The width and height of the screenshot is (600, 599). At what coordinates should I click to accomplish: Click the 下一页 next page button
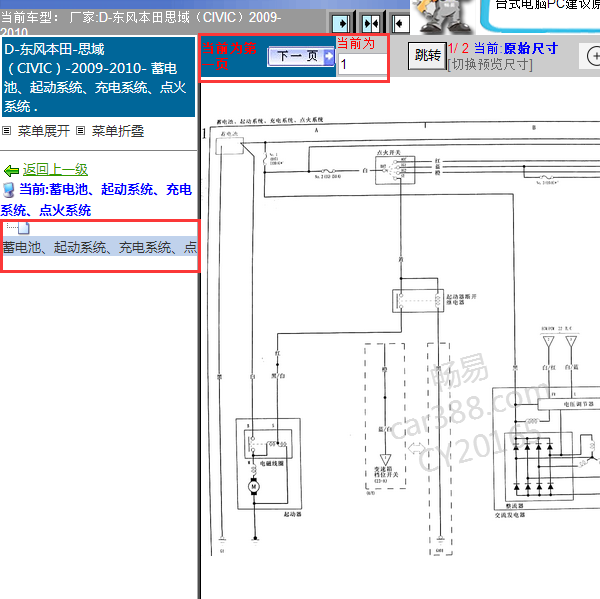pyautogui.click(x=301, y=56)
